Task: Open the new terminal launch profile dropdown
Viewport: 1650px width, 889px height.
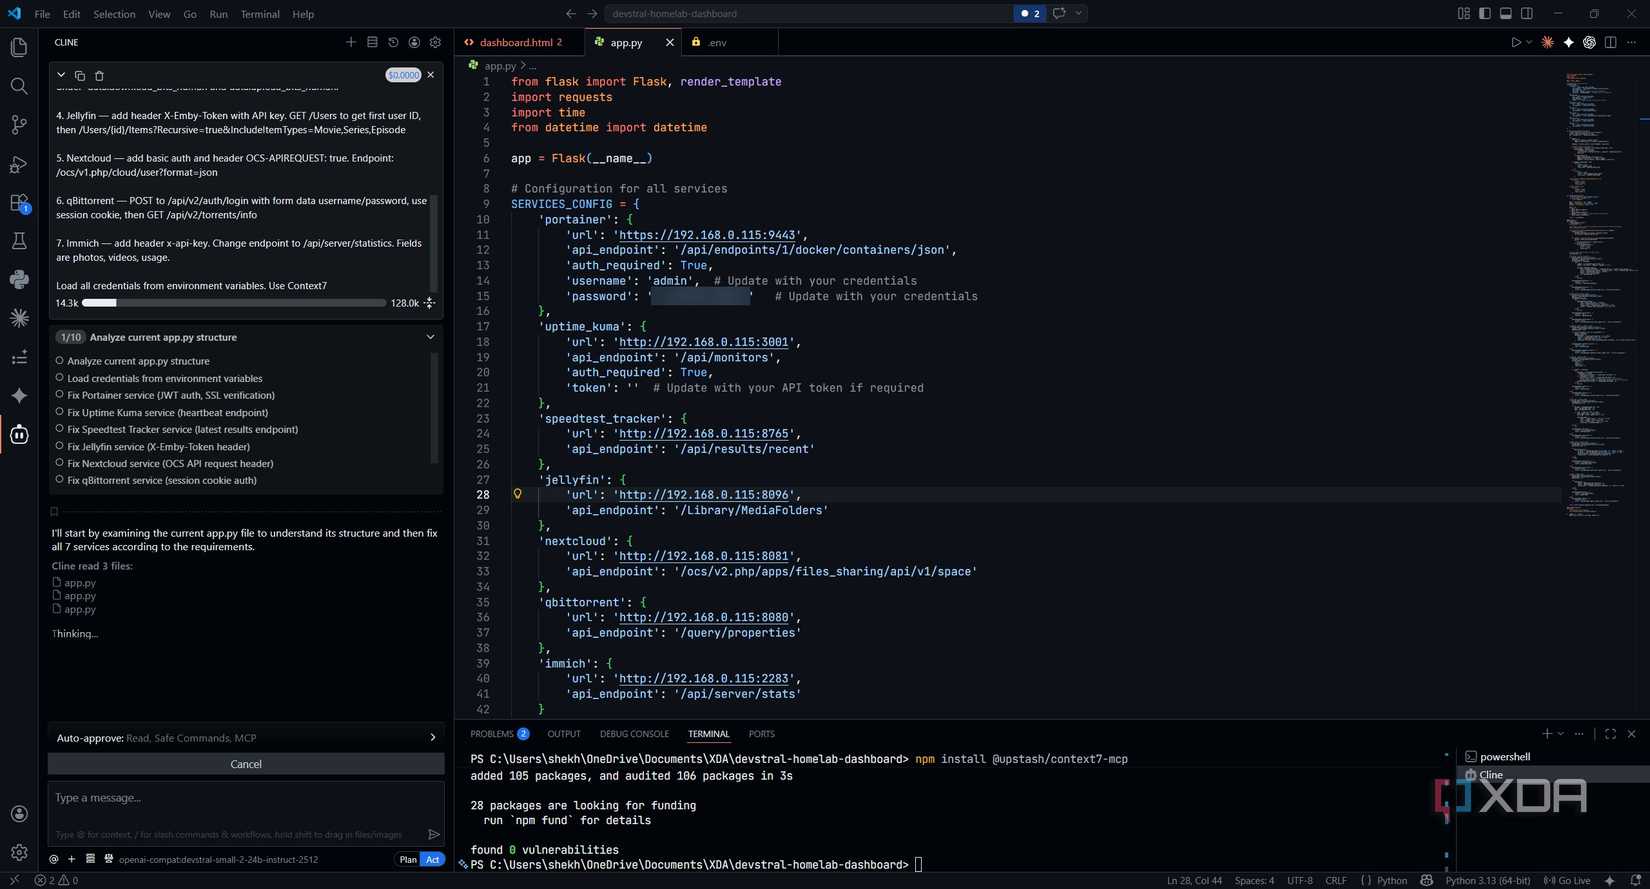Action: point(1561,734)
